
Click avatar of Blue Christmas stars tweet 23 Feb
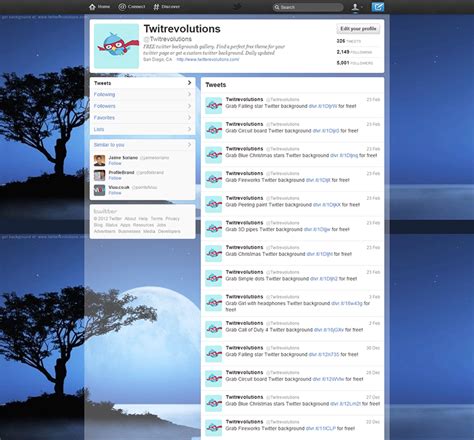click(213, 155)
